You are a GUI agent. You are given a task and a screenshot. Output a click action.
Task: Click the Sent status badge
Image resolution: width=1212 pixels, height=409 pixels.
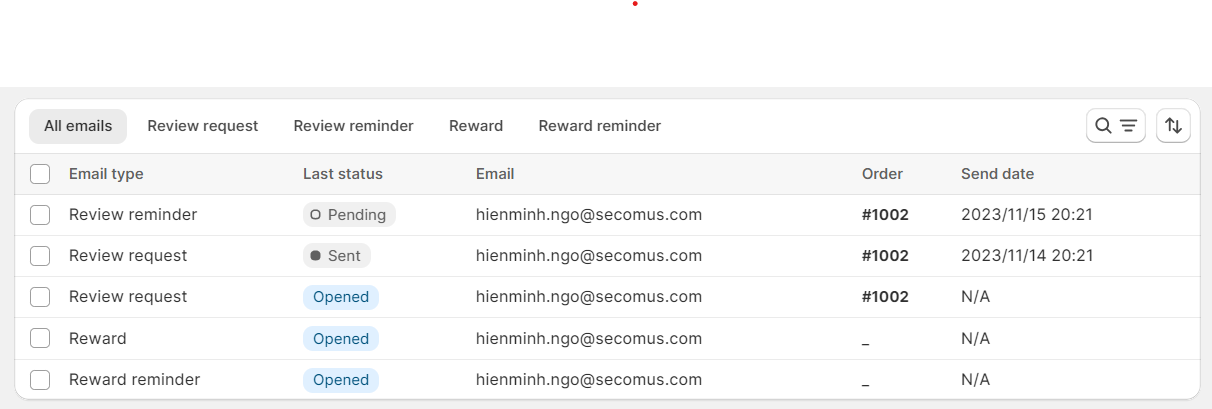click(x=337, y=256)
